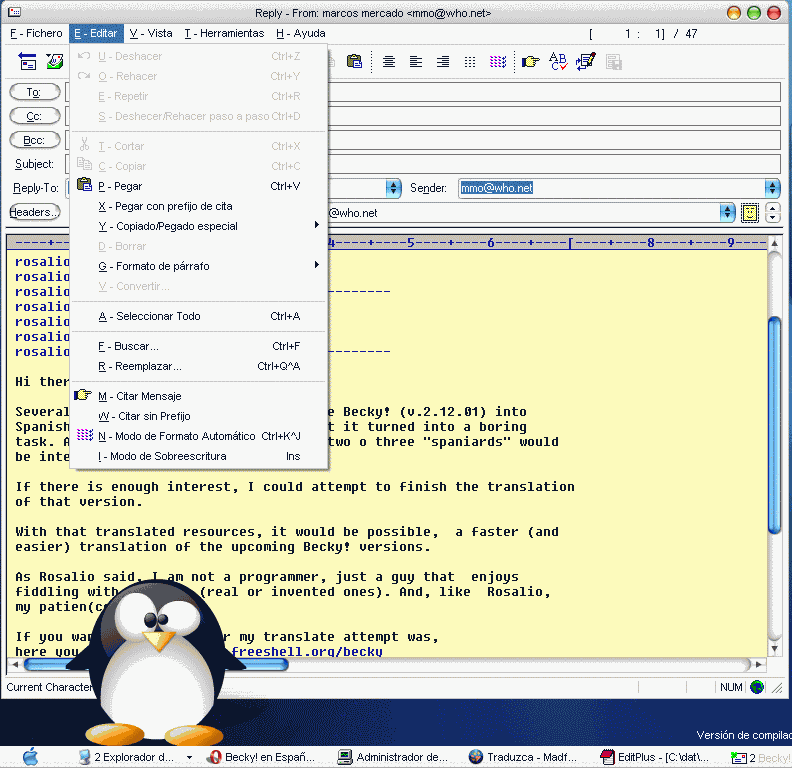Click the smiley face icon beside the account field

[x=750, y=213]
